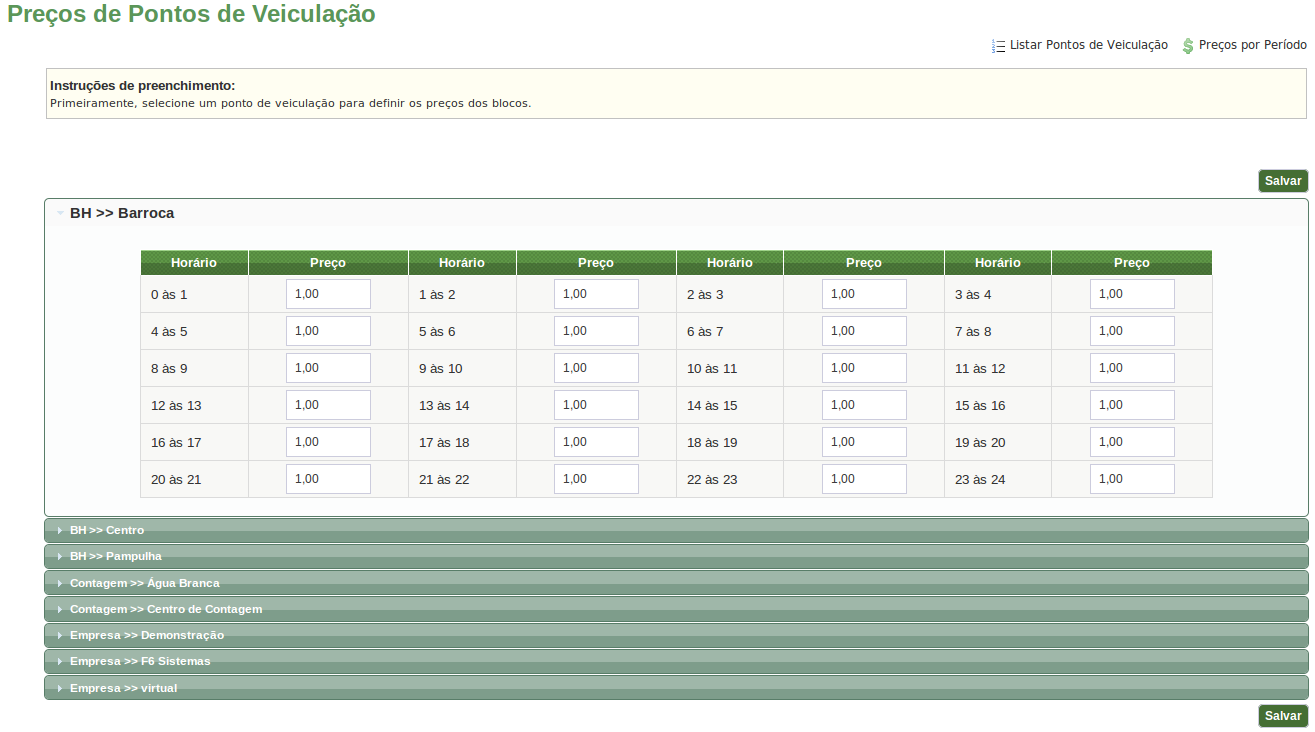Click the '0 às 1' time label
Image resolution: width=1315 pixels, height=732 pixels.
point(169,295)
